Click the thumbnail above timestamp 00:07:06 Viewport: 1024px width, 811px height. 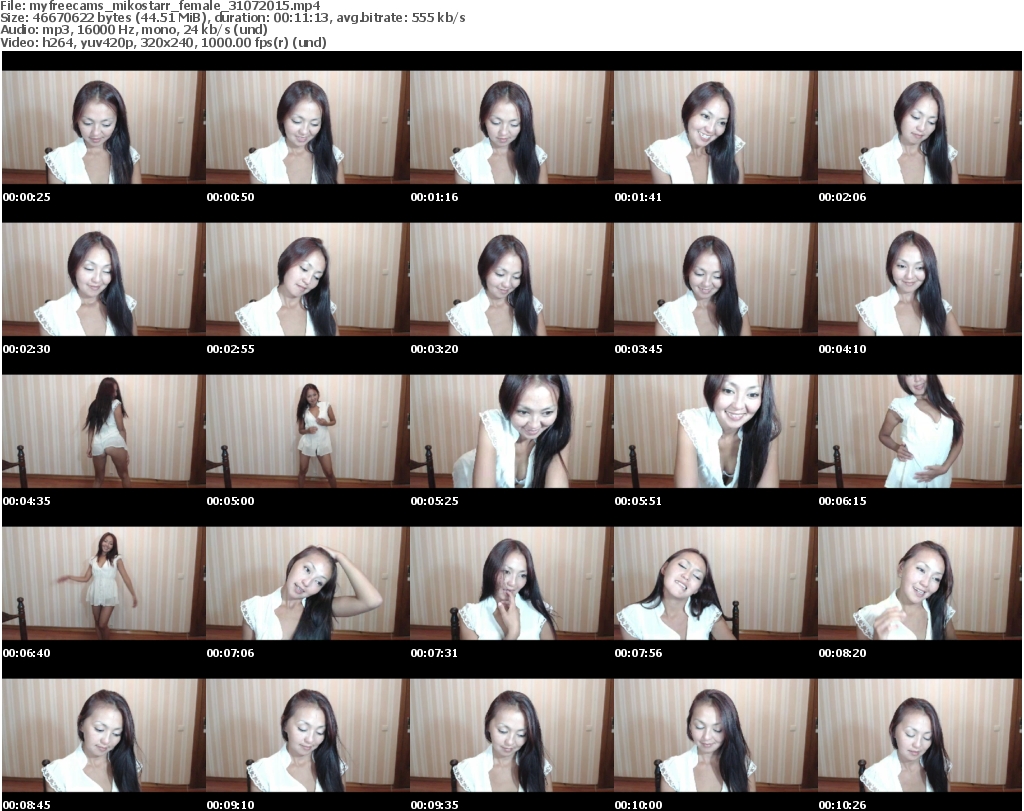coord(308,583)
